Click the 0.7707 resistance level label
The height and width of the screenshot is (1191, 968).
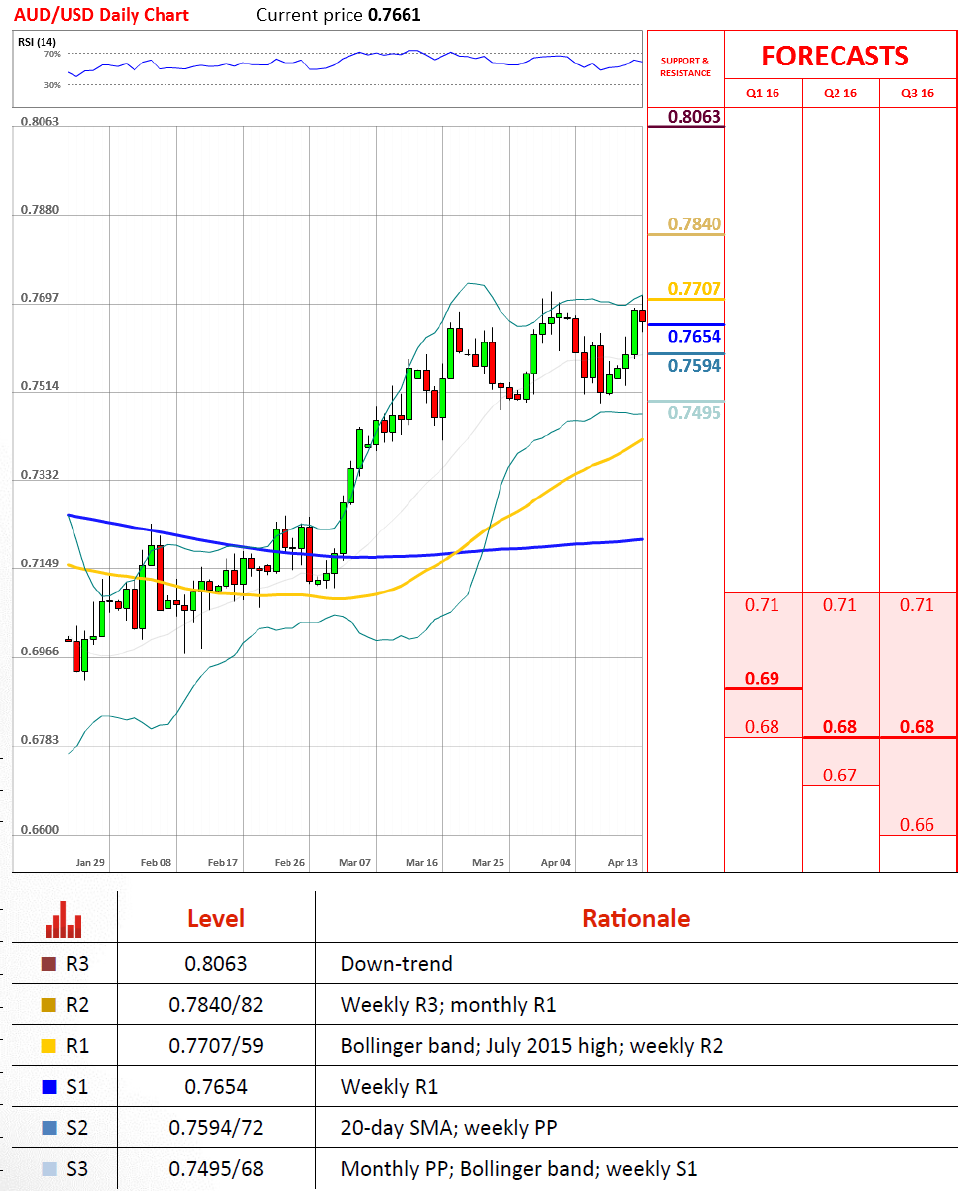pos(694,289)
